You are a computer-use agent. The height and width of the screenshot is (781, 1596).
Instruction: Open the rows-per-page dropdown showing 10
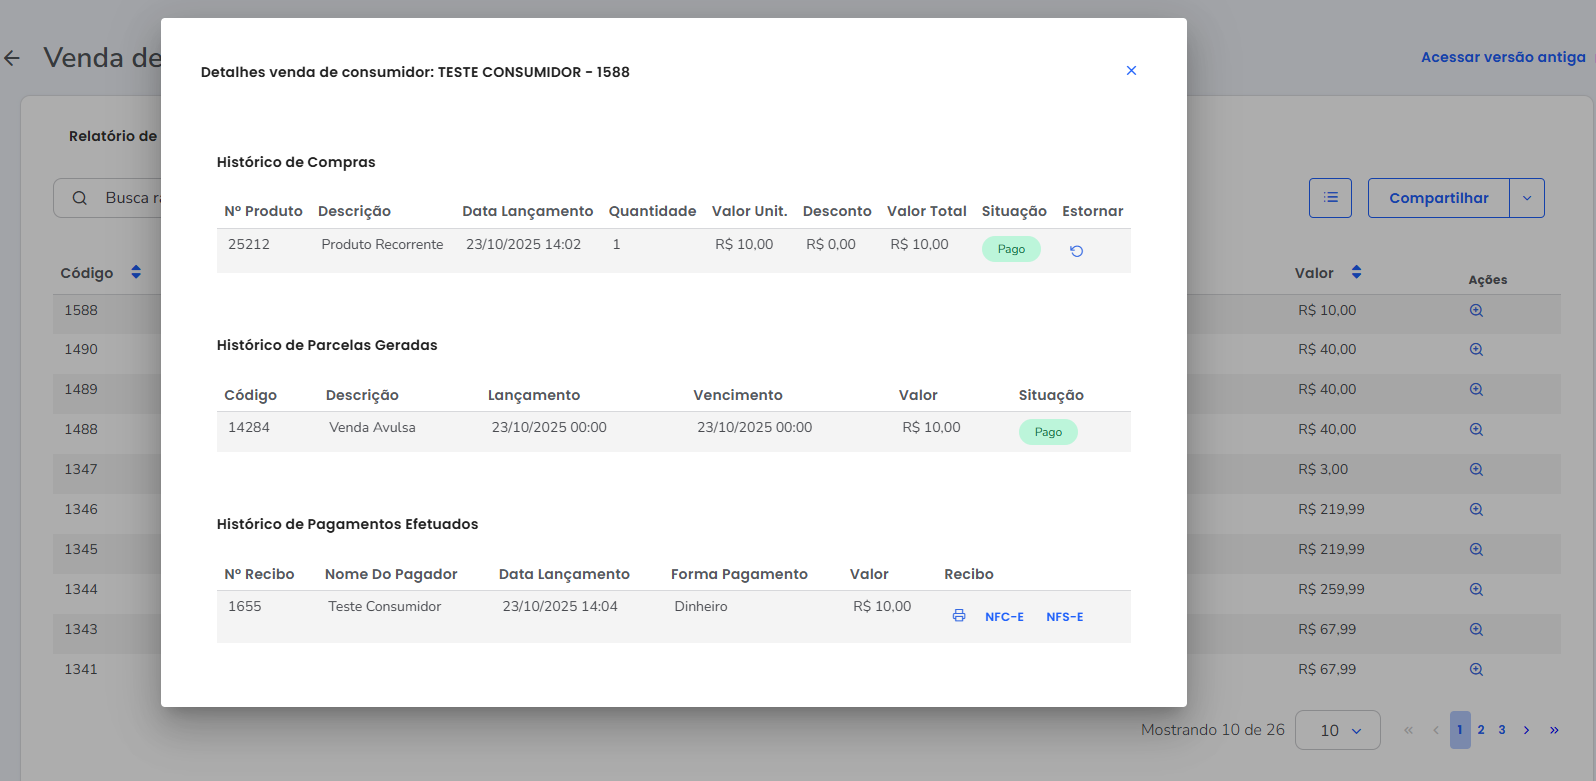pos(1337,730)
